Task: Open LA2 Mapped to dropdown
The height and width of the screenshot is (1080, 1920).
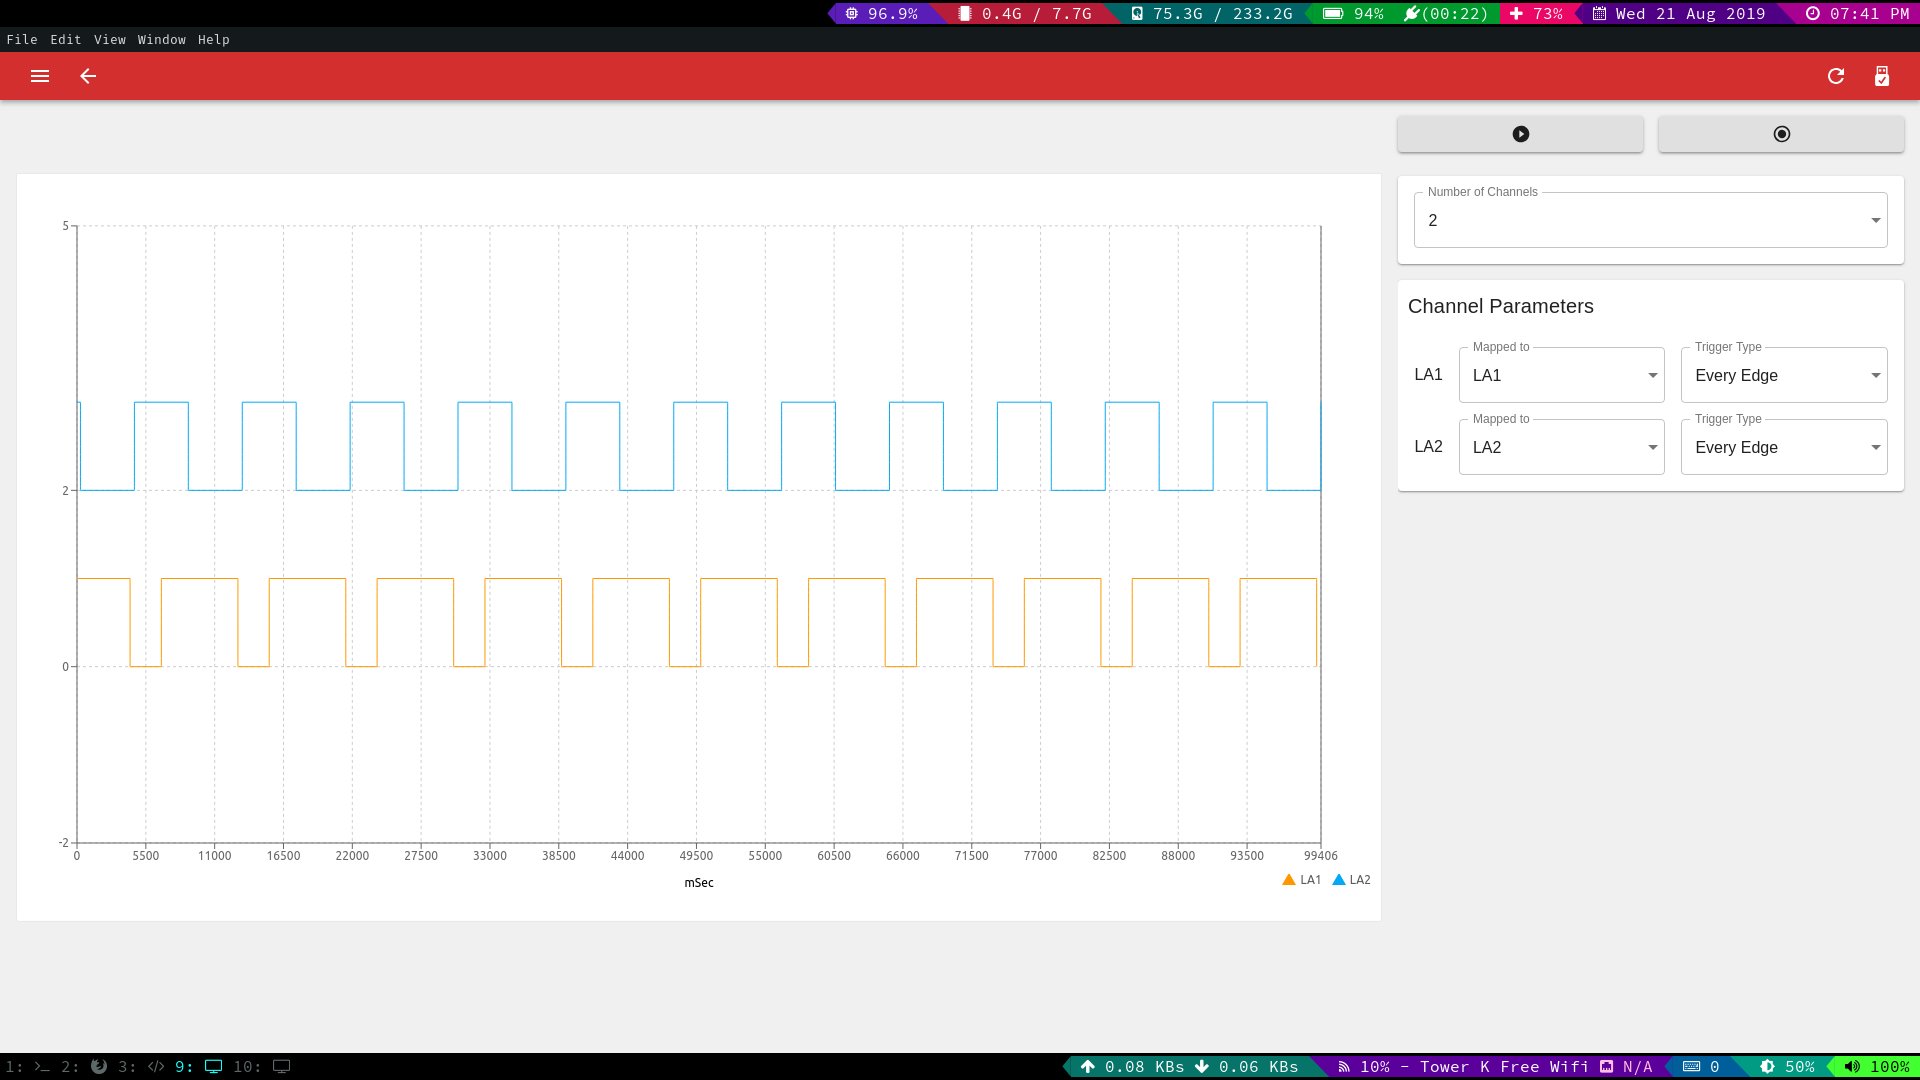Action: [x=1561, y=448]
